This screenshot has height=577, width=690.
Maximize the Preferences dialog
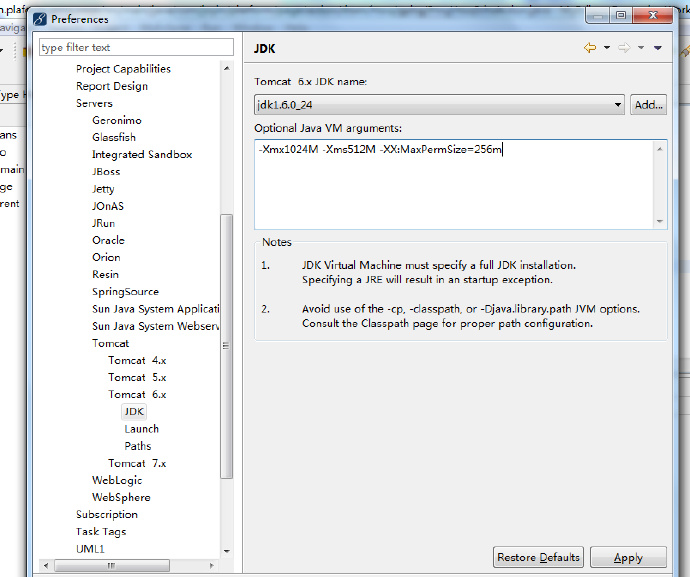coord(621,16)
